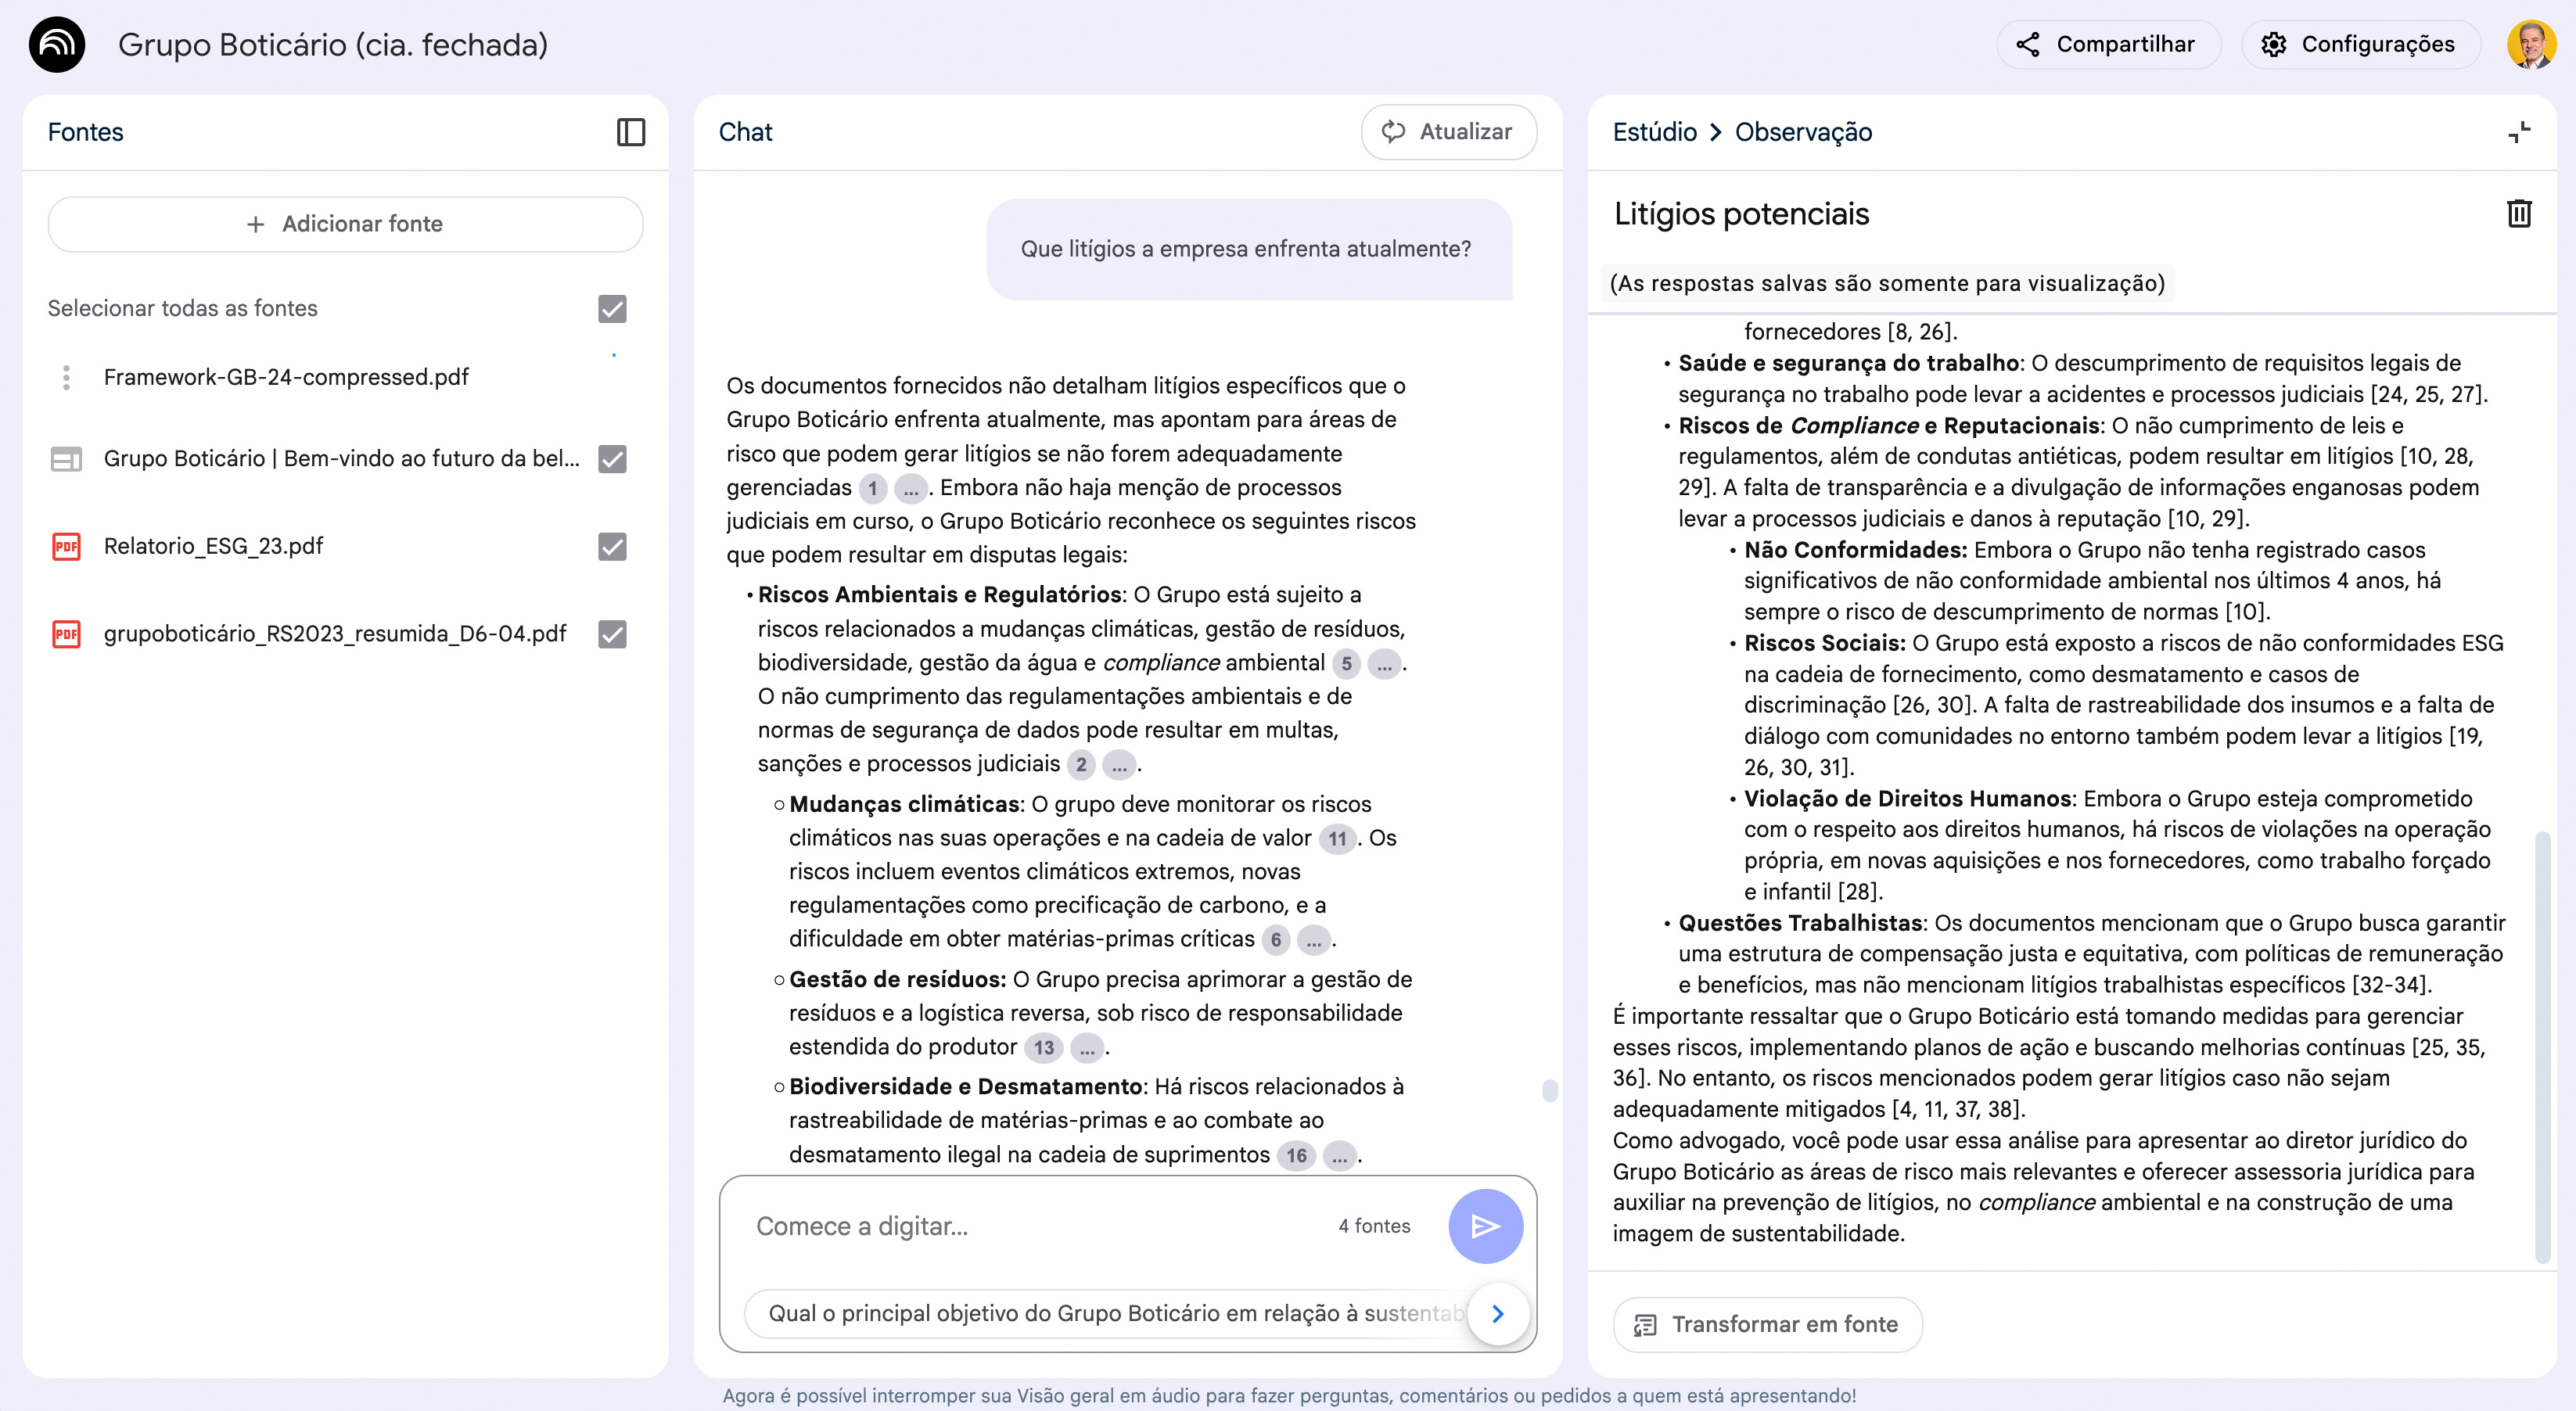Collapse the Fontes side panel icon
Viewport: 2576px width, 1411px height.
(x=630, y=132)
